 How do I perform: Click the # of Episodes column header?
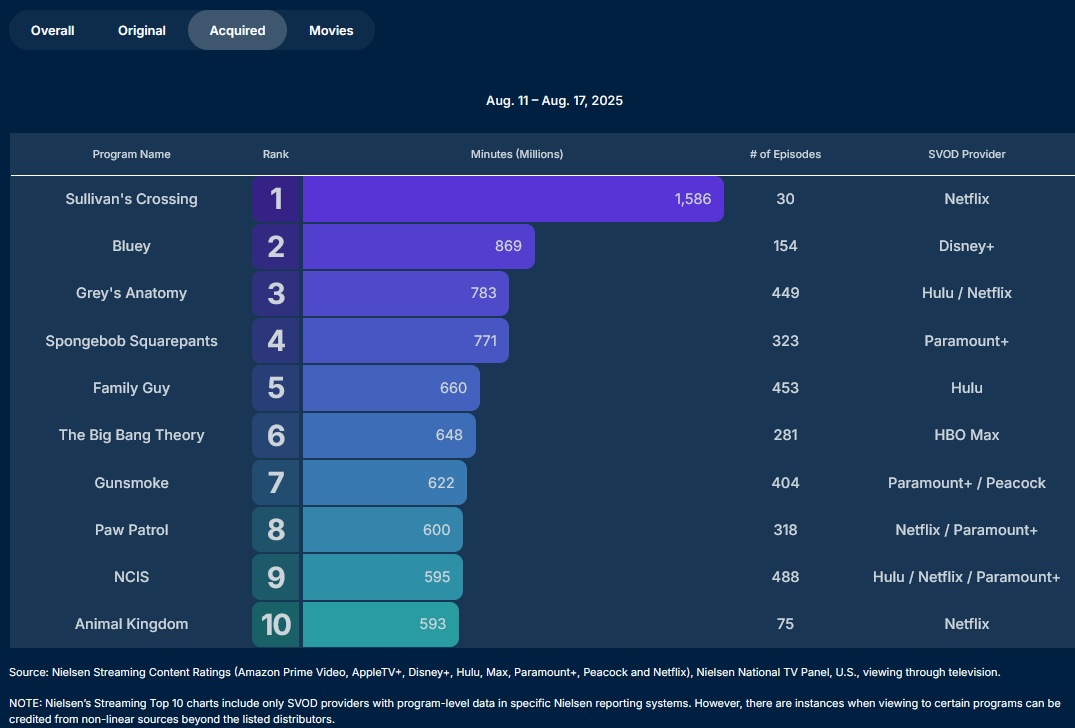785,154
